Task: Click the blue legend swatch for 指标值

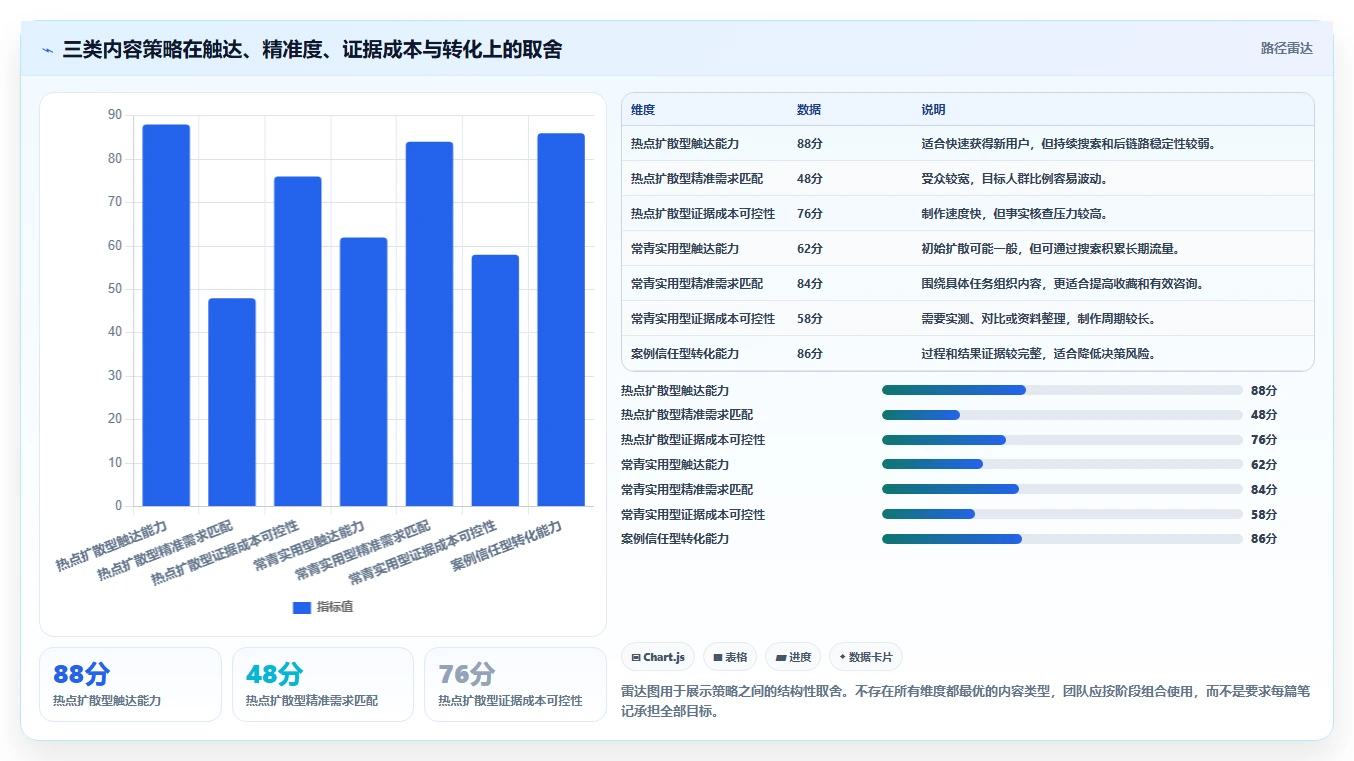Action: click(x=302, y=607)
